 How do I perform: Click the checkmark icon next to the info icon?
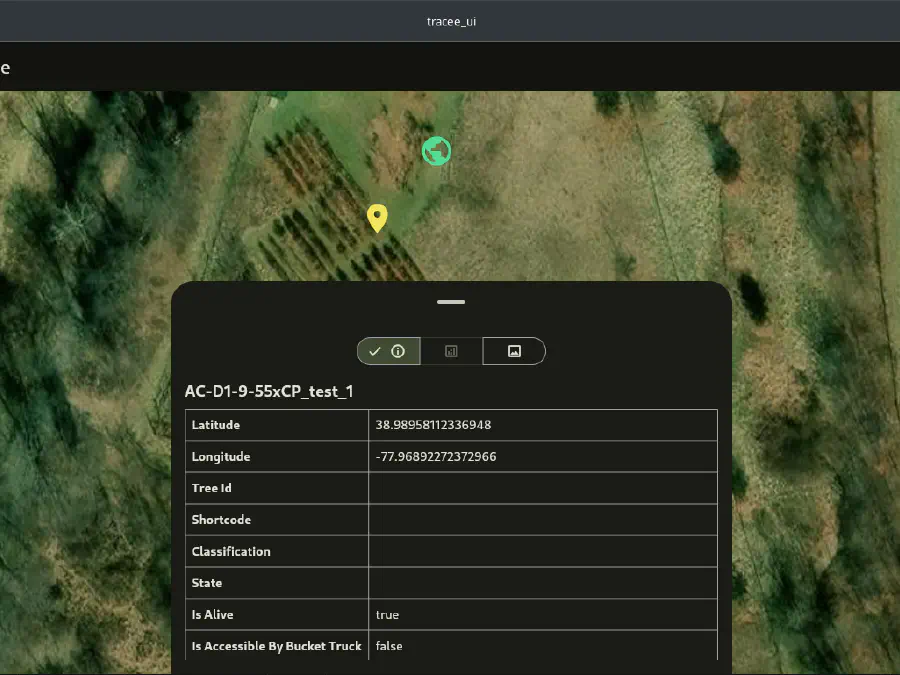pos(375,351)
